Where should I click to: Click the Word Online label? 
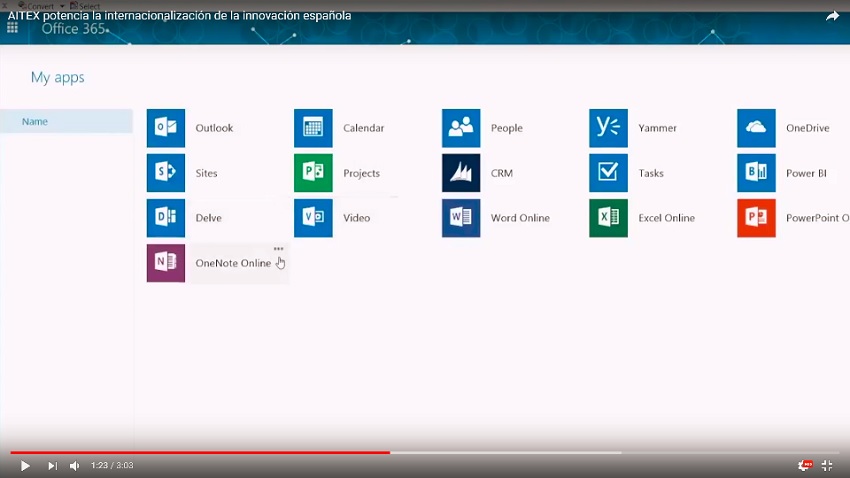tap(520, 218)
